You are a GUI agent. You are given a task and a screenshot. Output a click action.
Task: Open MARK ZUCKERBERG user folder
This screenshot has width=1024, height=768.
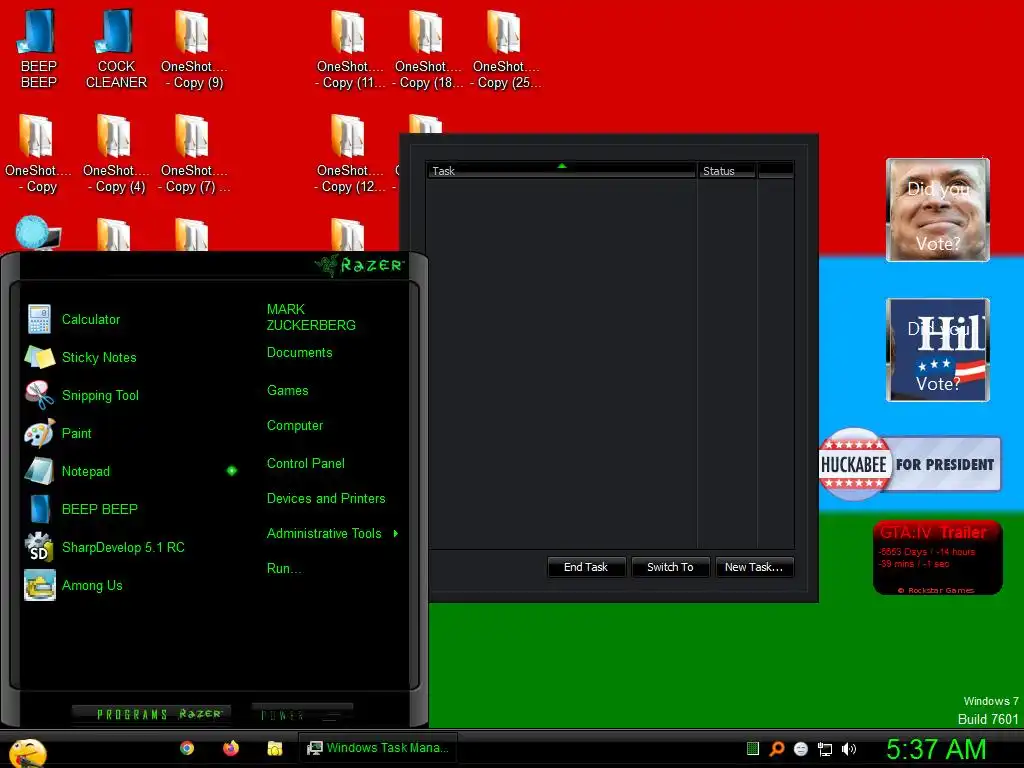pos(312,317)
